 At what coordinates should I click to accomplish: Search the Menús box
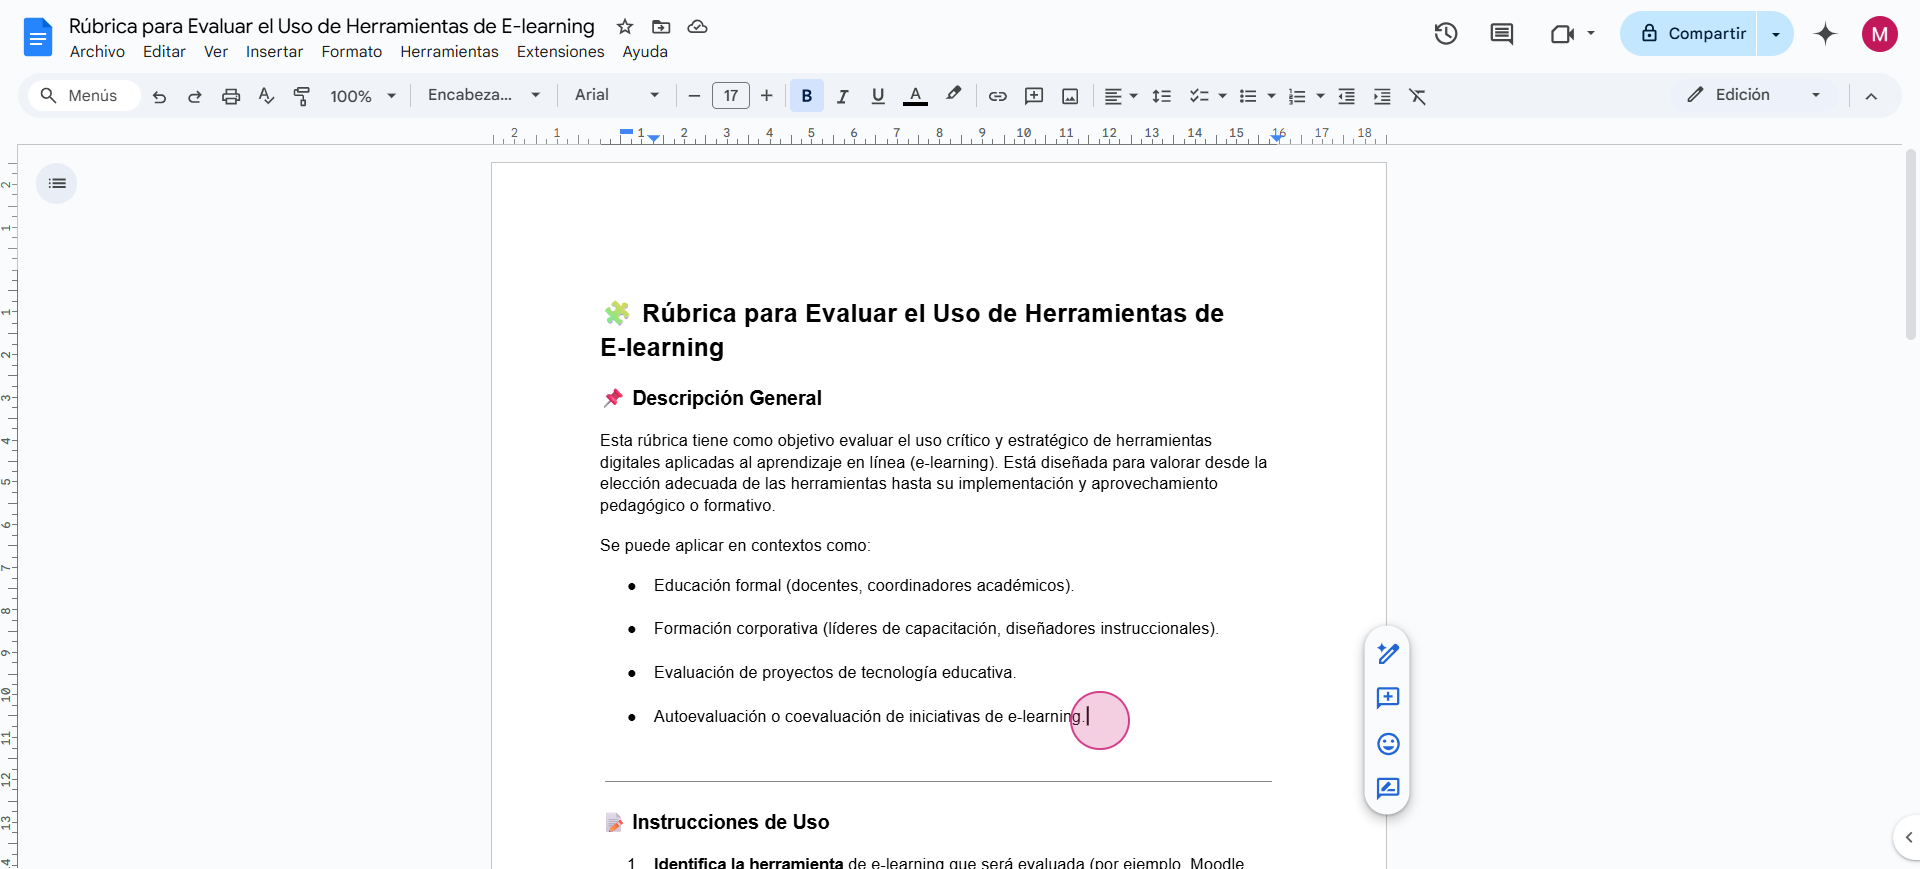[82, 96]
